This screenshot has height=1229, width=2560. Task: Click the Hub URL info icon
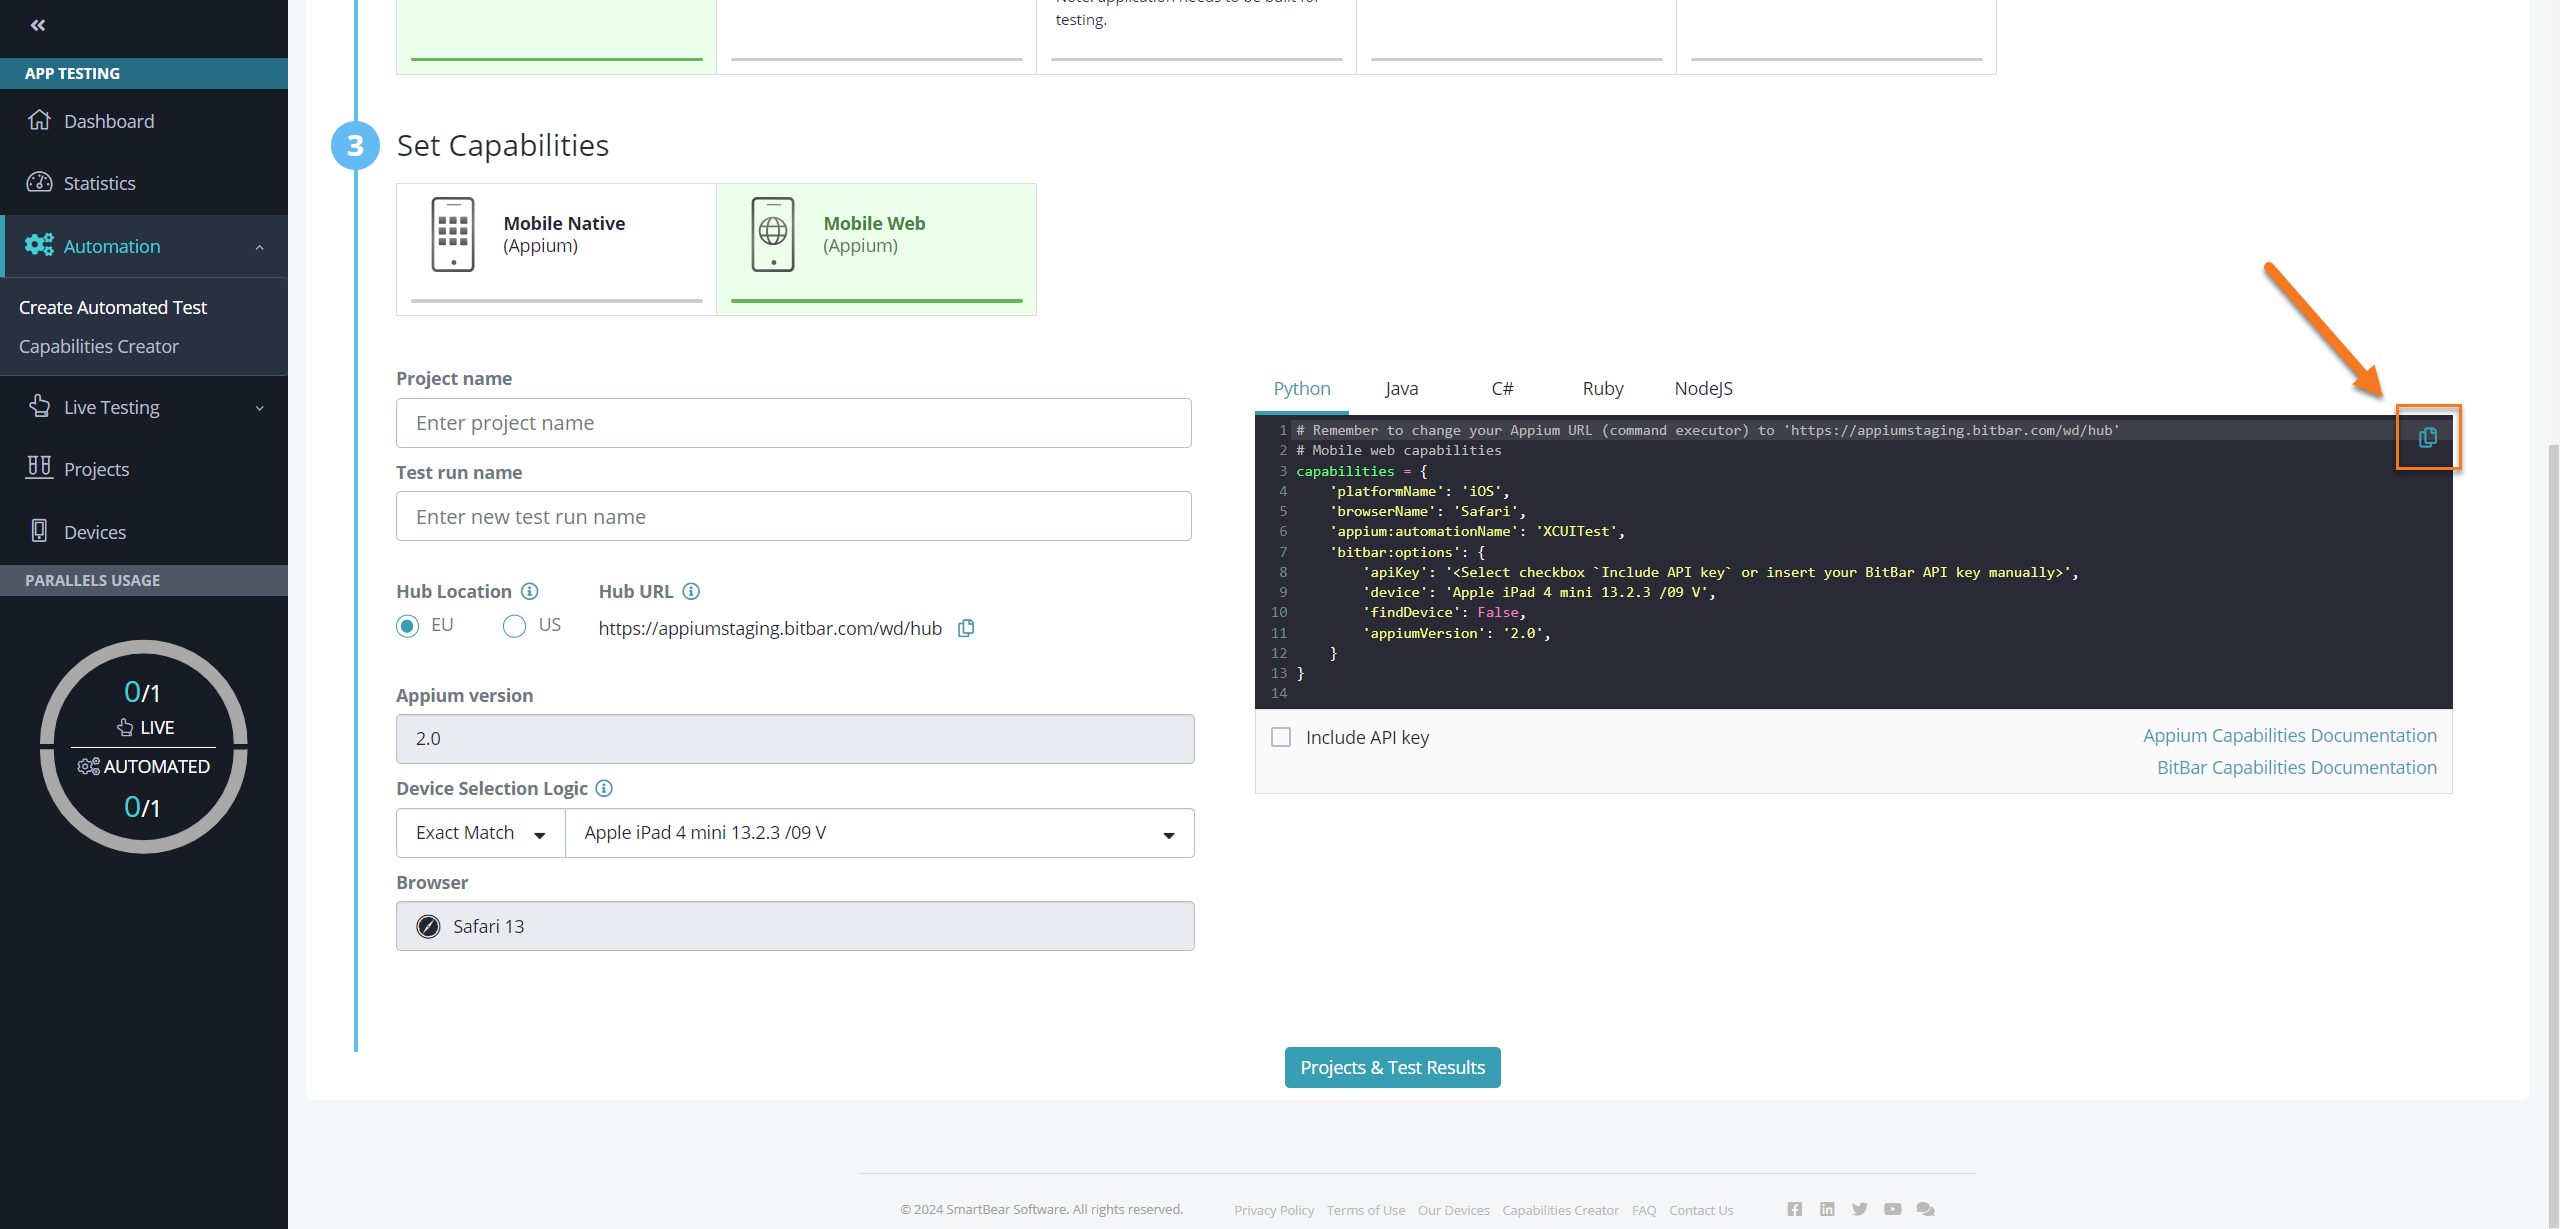pyautogui.click(x=691, y=591)
